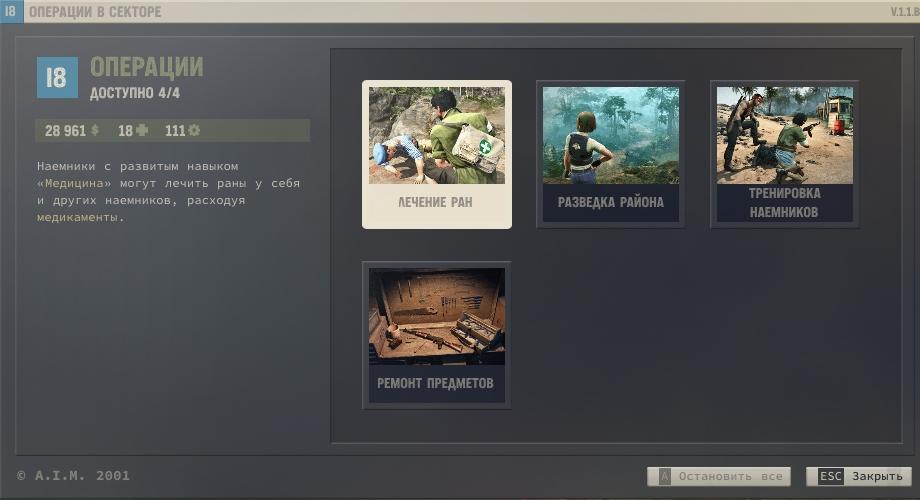This screenshot has height=500, width=920.
Task: Click the ДОСТУПНО 4/4 counter
Action: pos(135,94)
